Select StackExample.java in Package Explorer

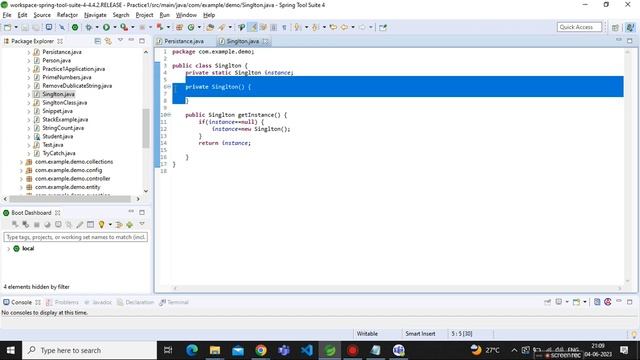point(65,120)
